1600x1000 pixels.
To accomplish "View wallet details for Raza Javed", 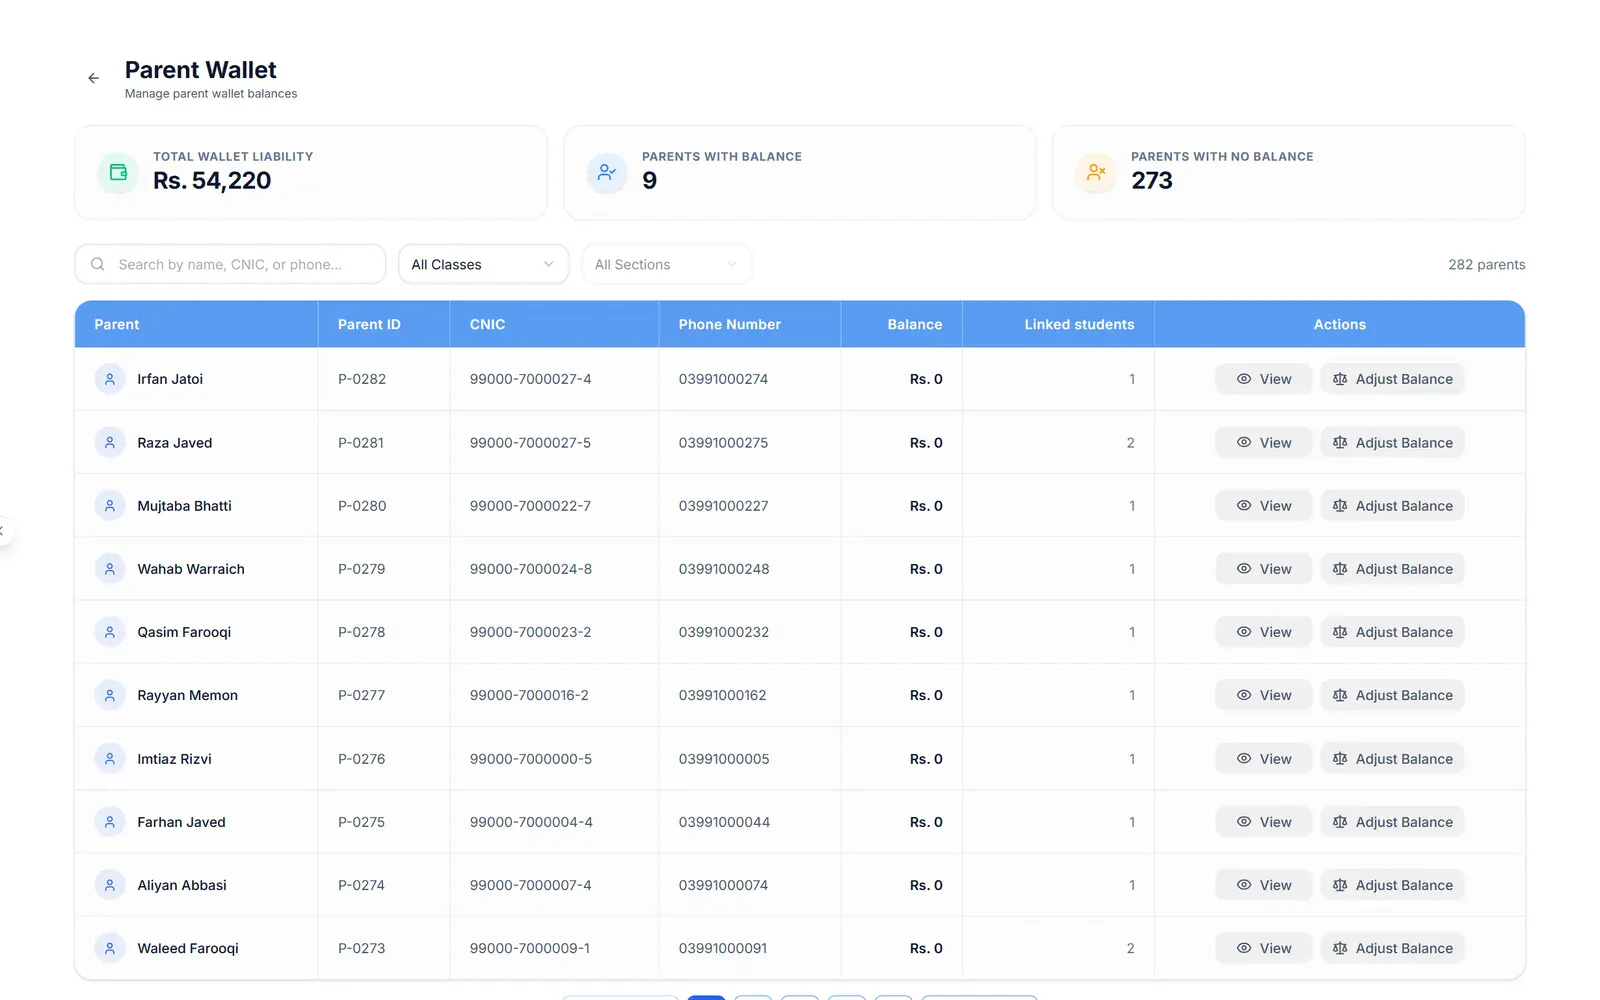I will [x=1264, y=442].
